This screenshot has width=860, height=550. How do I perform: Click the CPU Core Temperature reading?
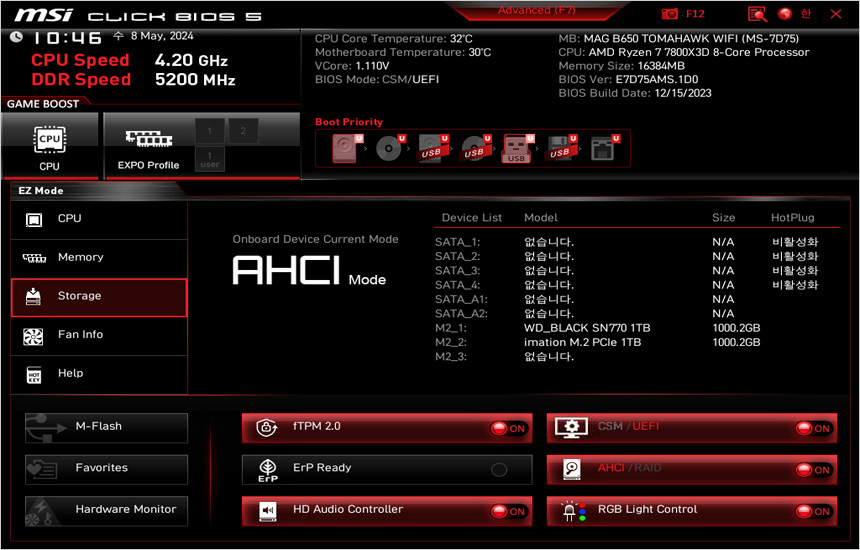click(x=393, y=39)
